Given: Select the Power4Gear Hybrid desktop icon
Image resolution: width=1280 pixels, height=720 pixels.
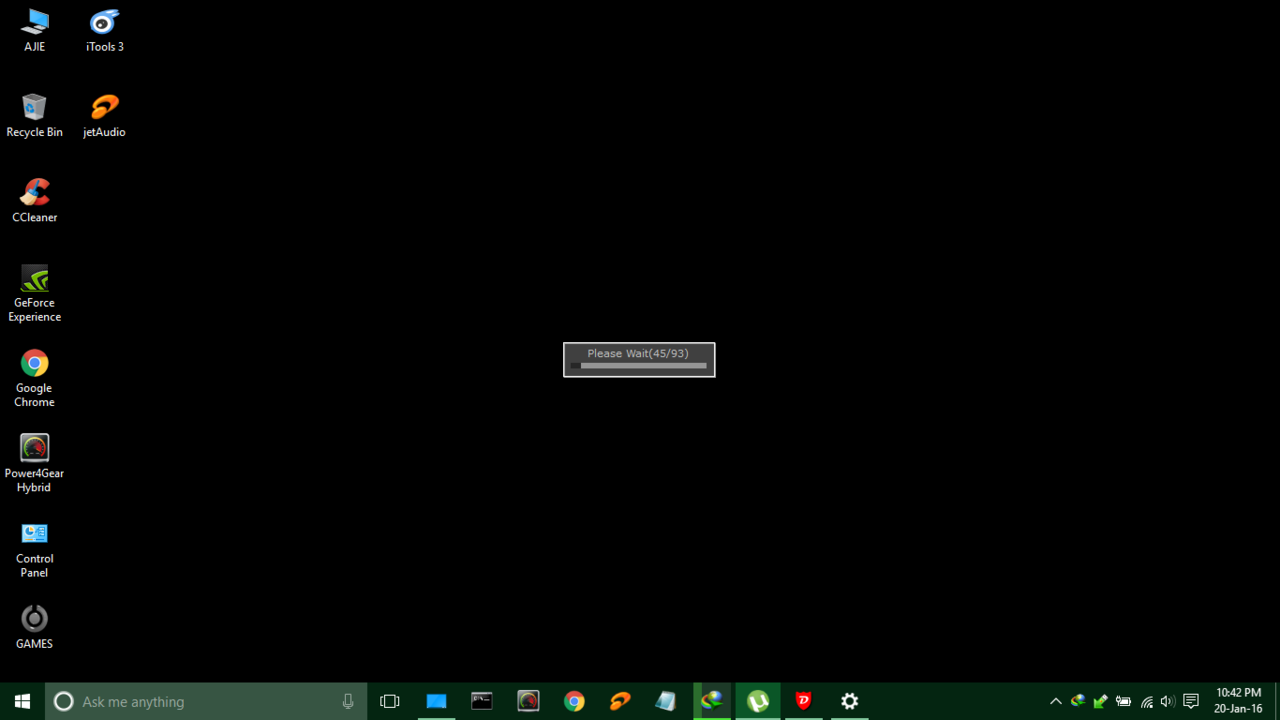Looking at the screenshot, I should 35,463.
